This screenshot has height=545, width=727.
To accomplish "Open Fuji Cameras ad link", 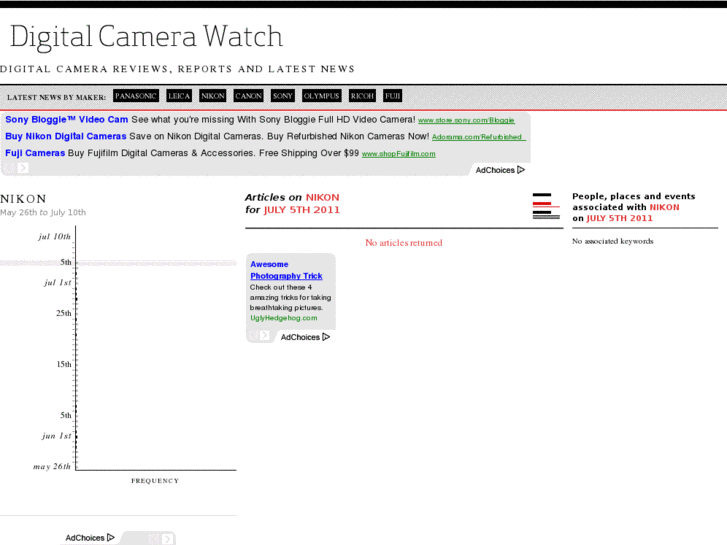I will point(35,153).
